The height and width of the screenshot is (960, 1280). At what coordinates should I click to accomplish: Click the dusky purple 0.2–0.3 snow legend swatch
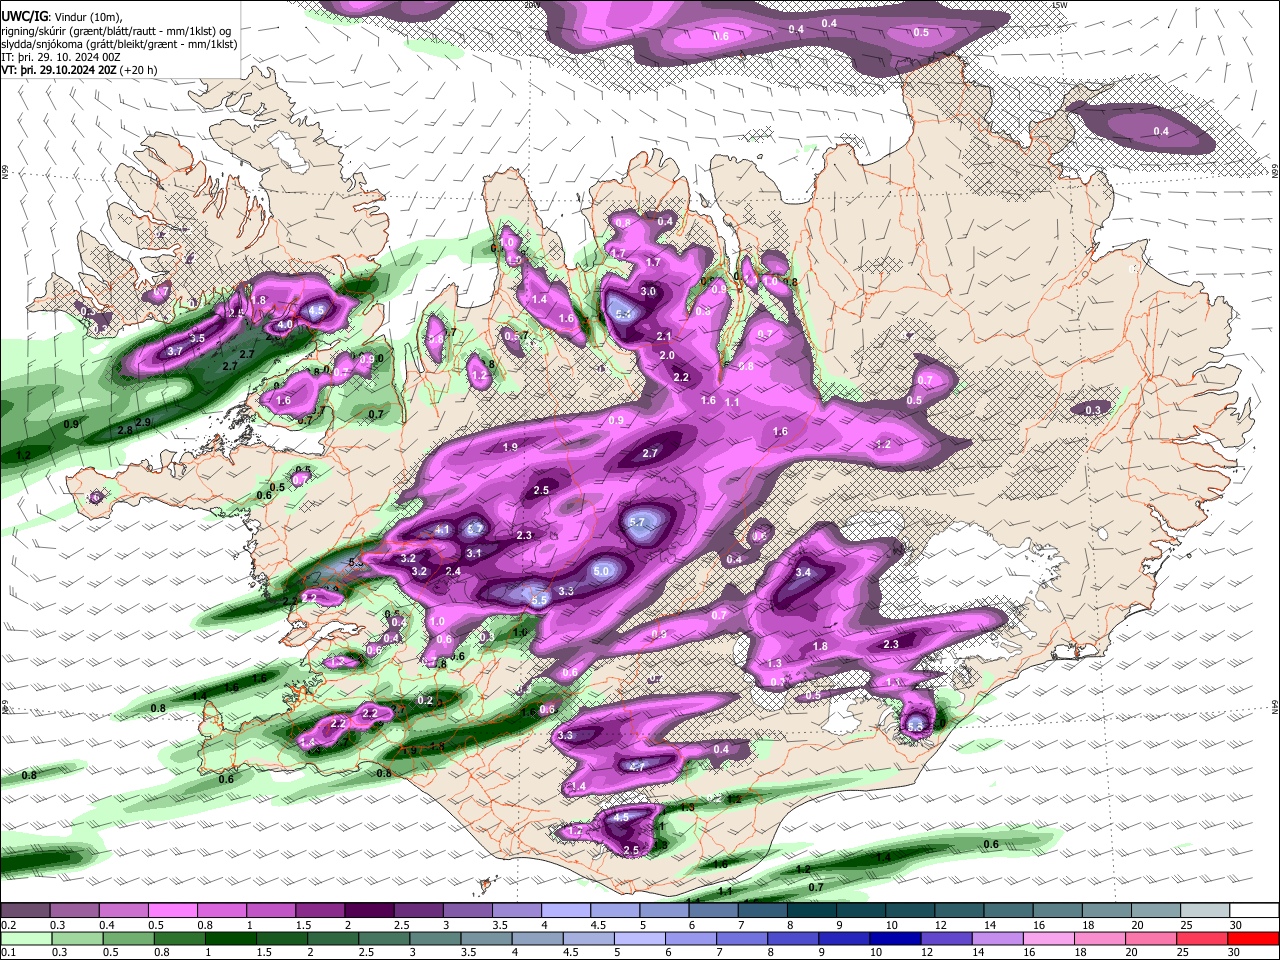coord(26,911)
